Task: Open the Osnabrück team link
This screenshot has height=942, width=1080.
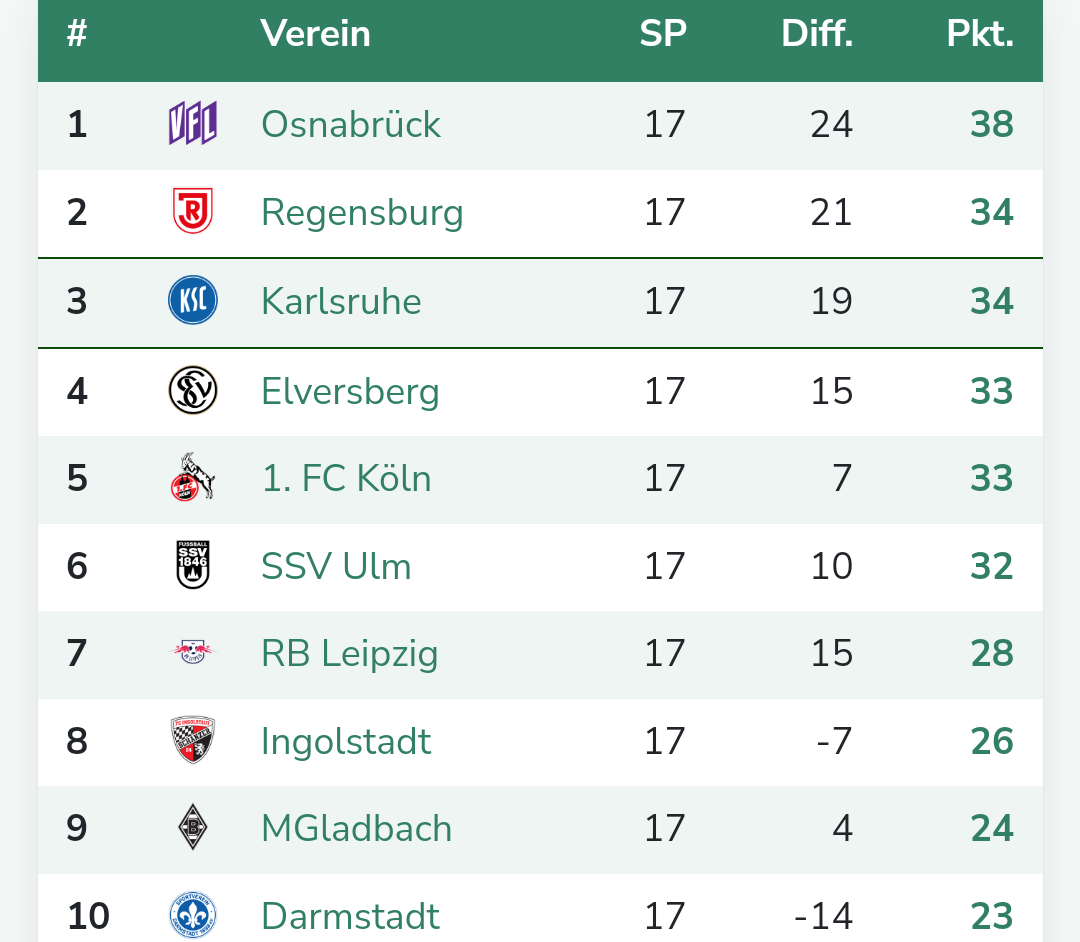Action: (x=350, y=124)
